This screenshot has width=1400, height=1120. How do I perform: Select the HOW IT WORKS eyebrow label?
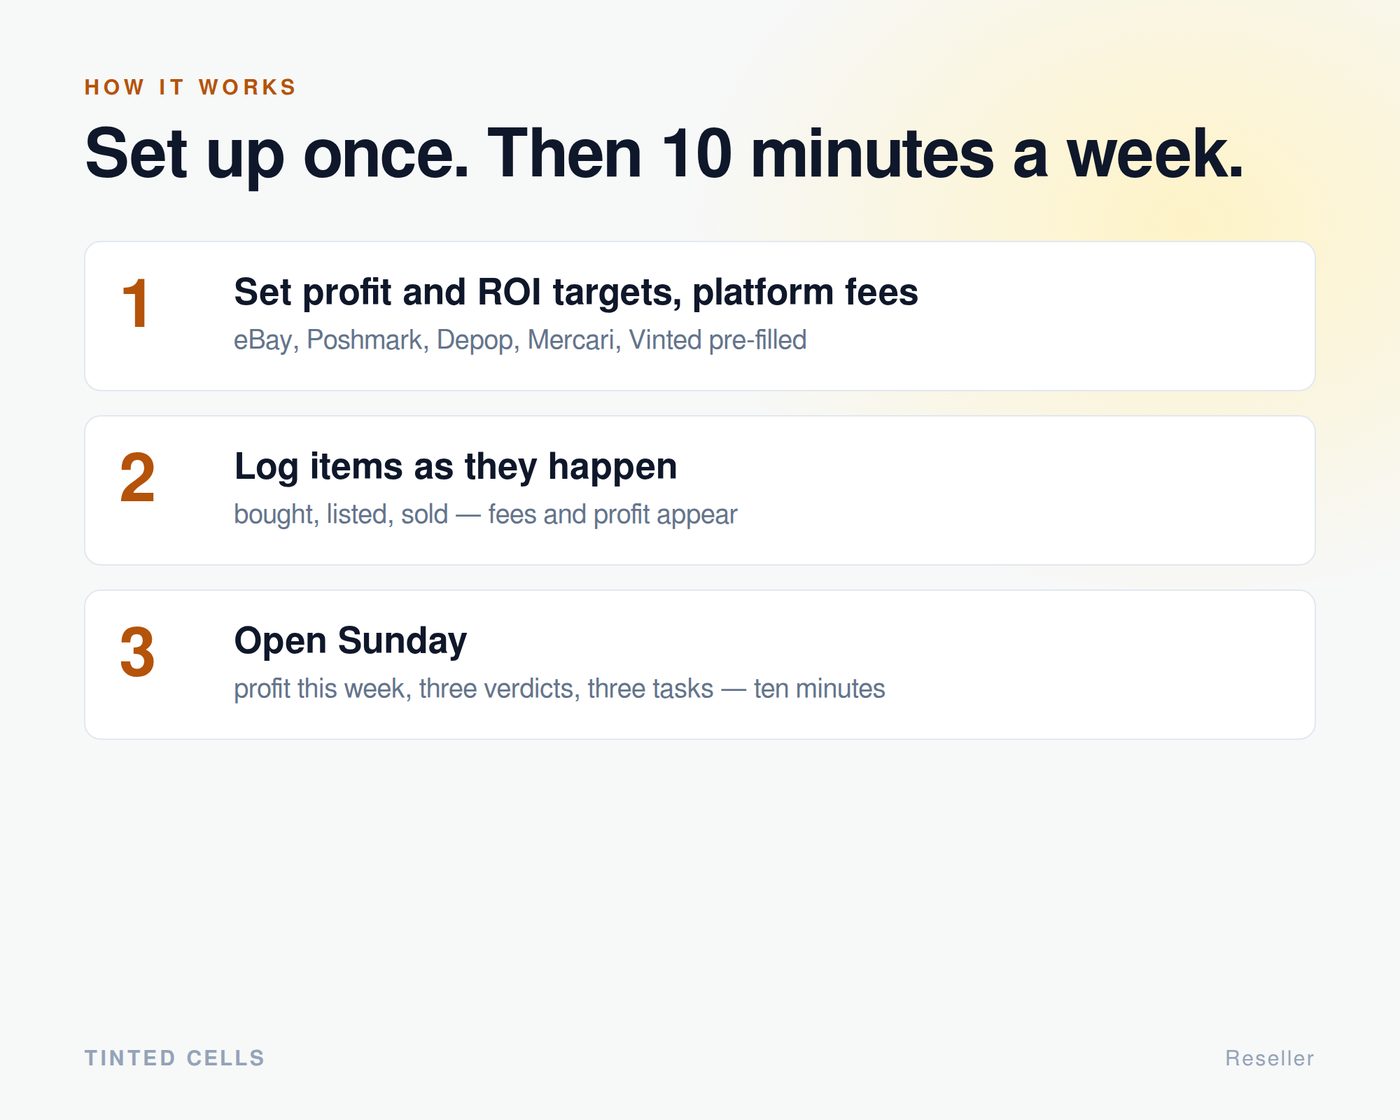point(190,87)
